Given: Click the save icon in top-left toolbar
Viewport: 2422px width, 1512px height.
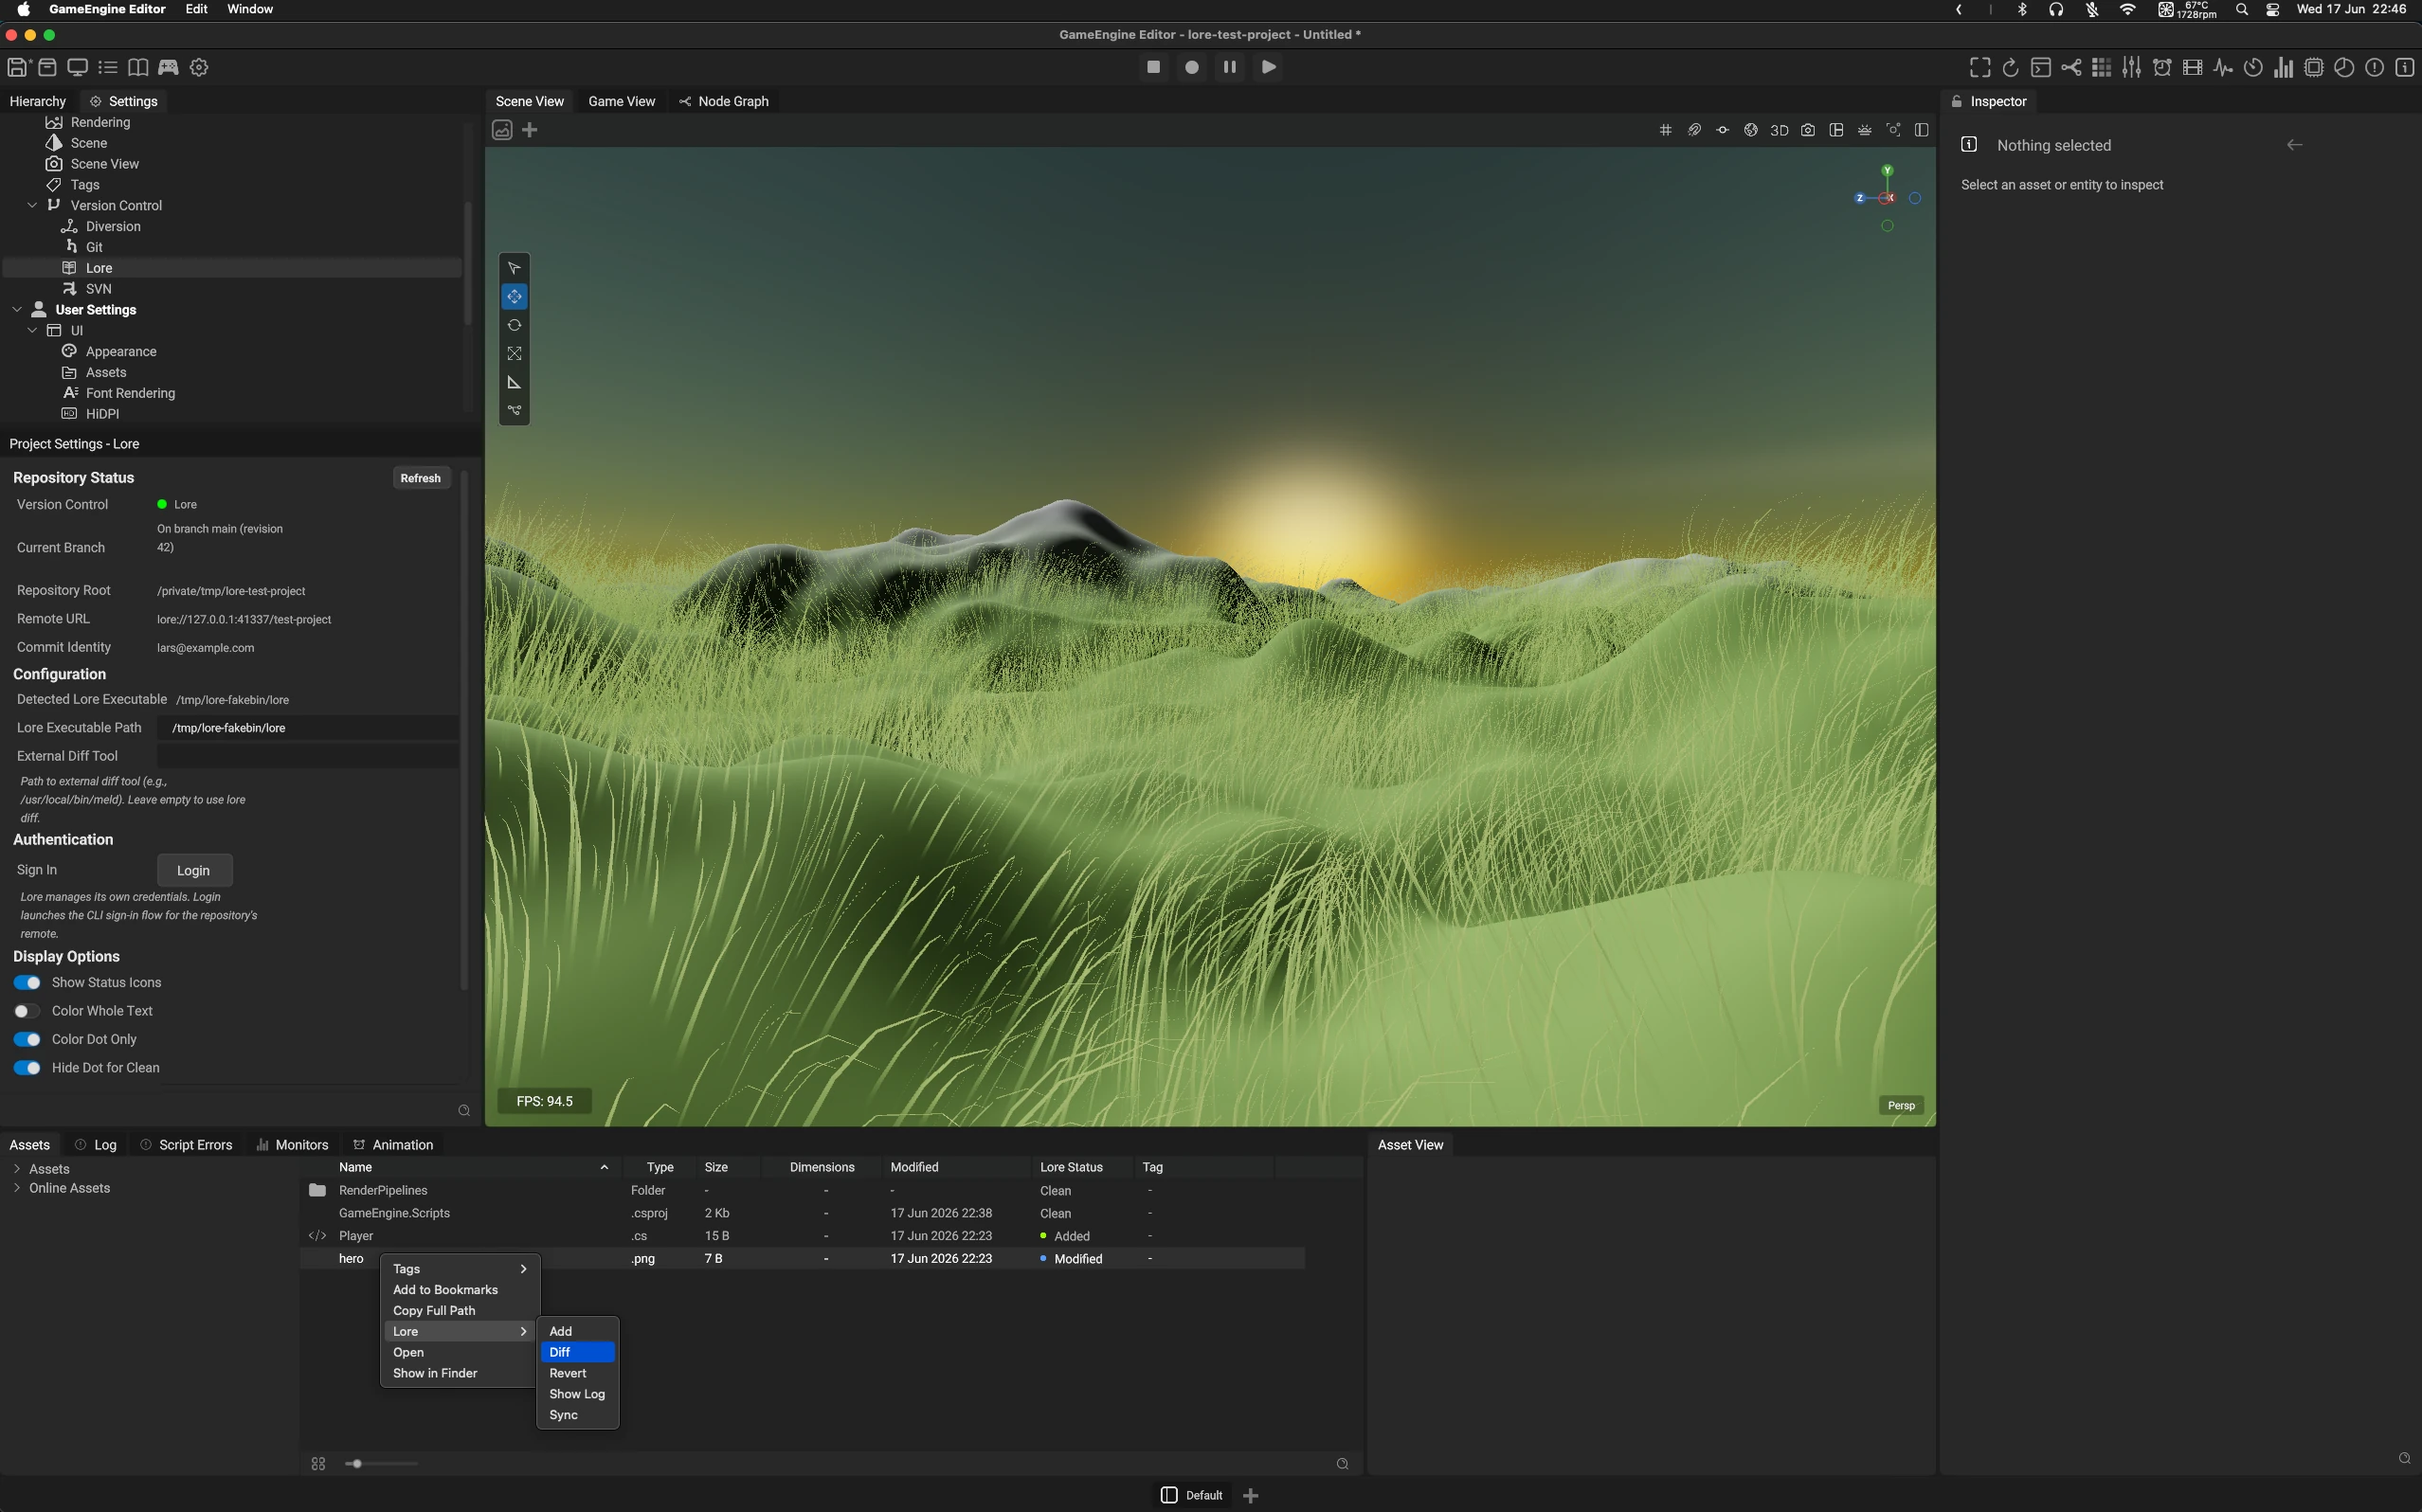Looking at the screenshot, I should 17,67.
